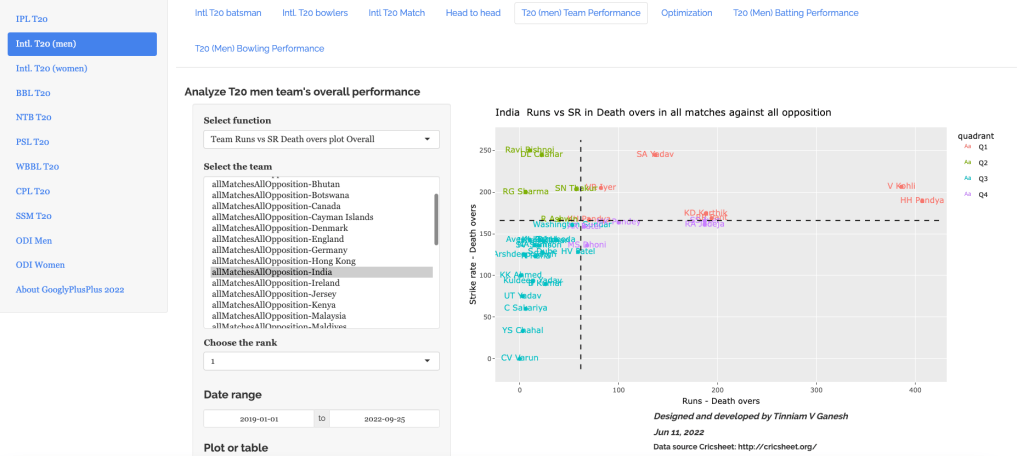The image size is (1023, 456).
Task: Open the IPL T20 sidebar section
Action: point(32,19)
